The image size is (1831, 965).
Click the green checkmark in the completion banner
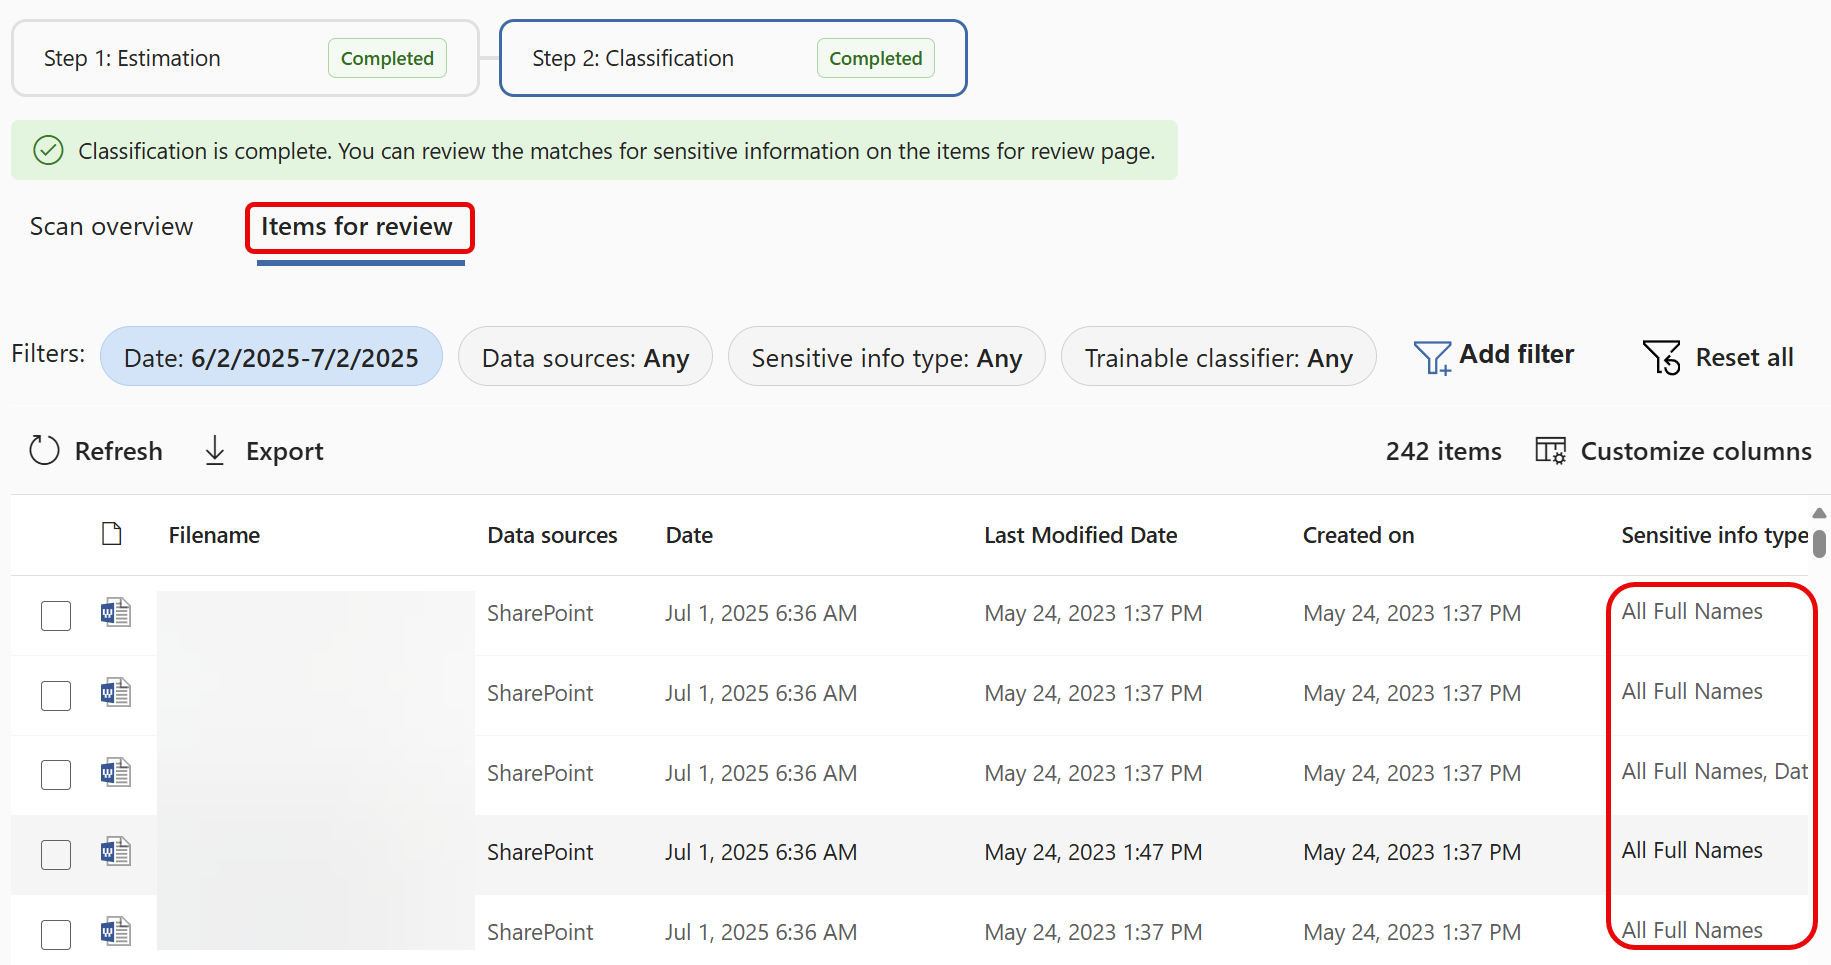48,150
